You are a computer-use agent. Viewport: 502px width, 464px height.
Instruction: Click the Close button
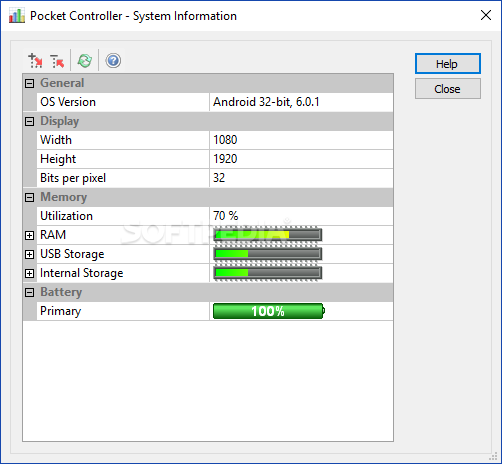tap(448, 89)
